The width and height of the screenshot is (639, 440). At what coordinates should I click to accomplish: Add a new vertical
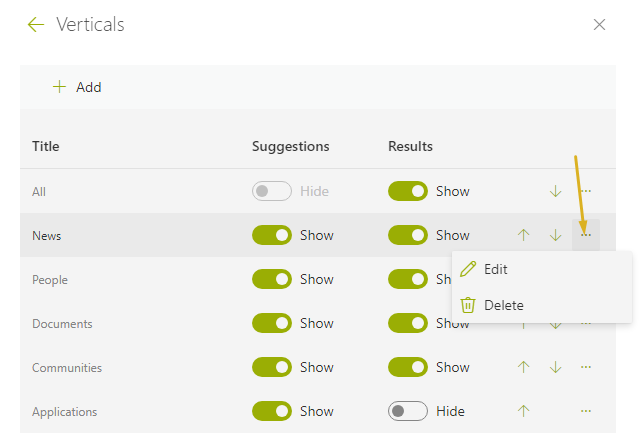tap(77, 87)
